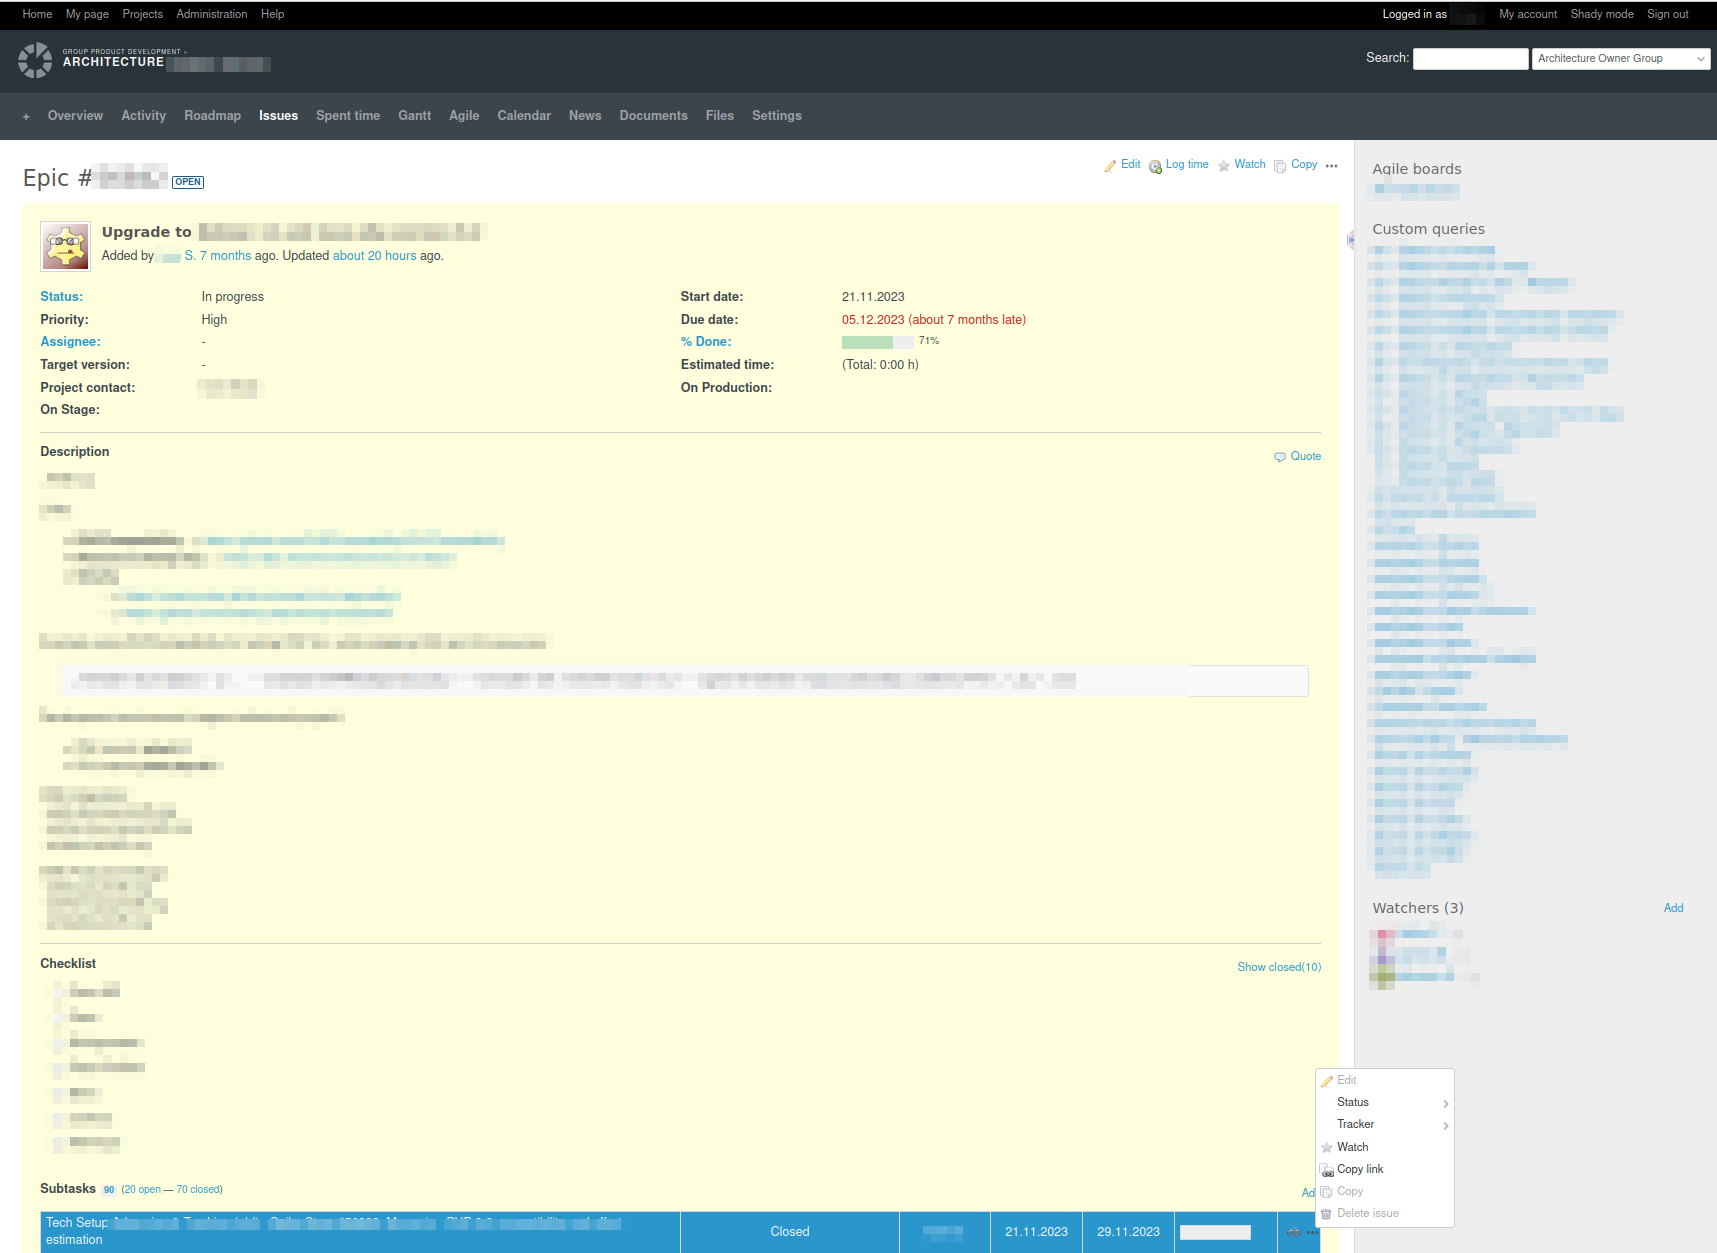Click the Edit pencil icon in issue toolbar

(x=1110, y=166)
